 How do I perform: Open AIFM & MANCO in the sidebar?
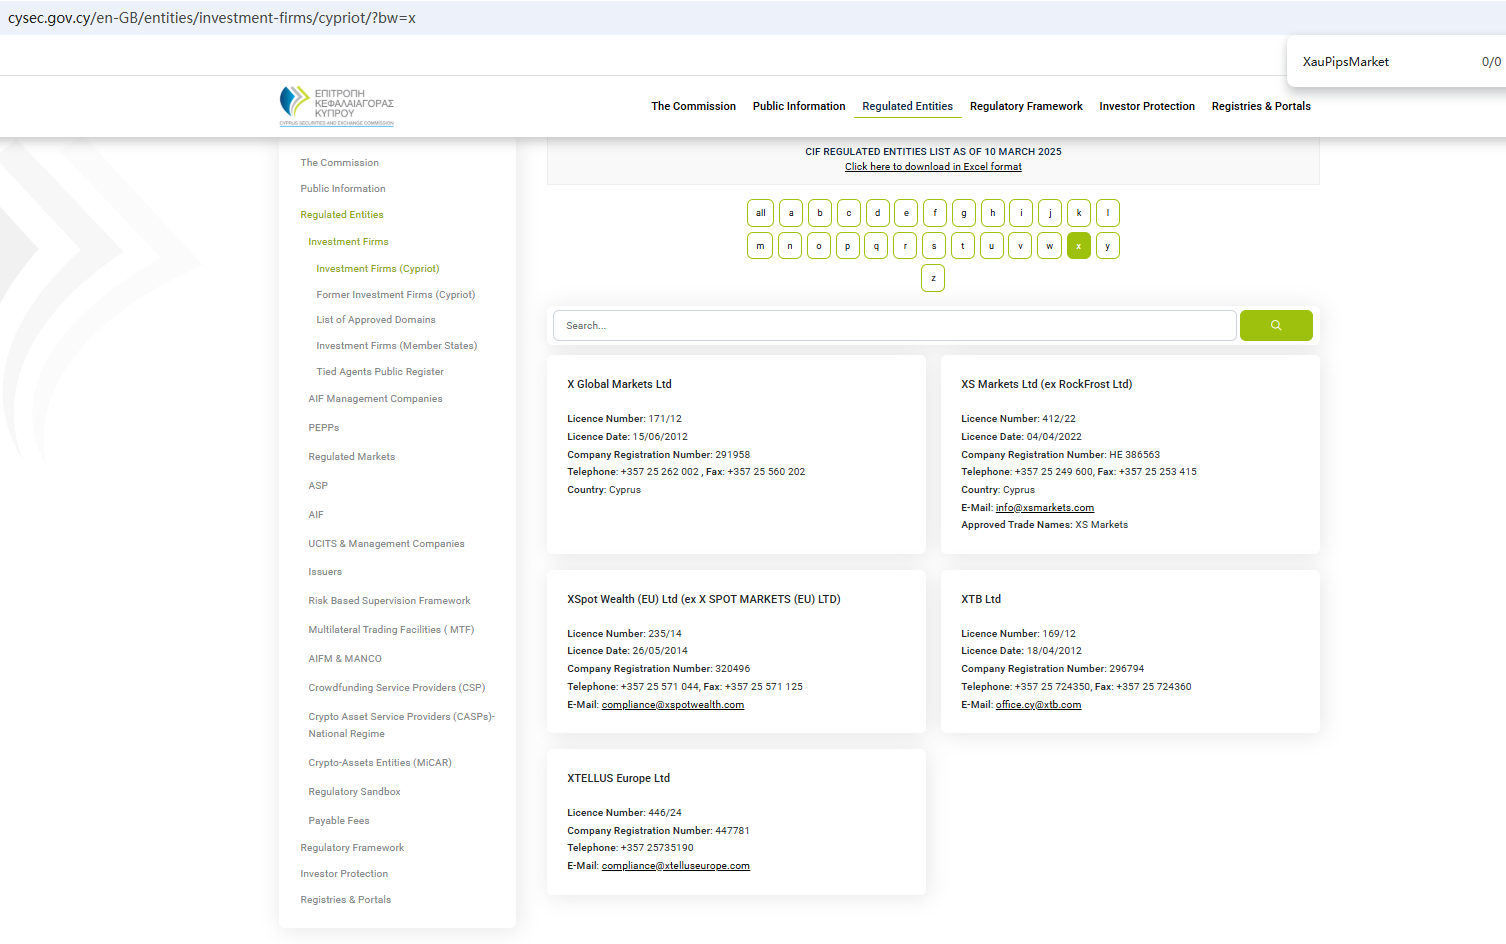345,659
